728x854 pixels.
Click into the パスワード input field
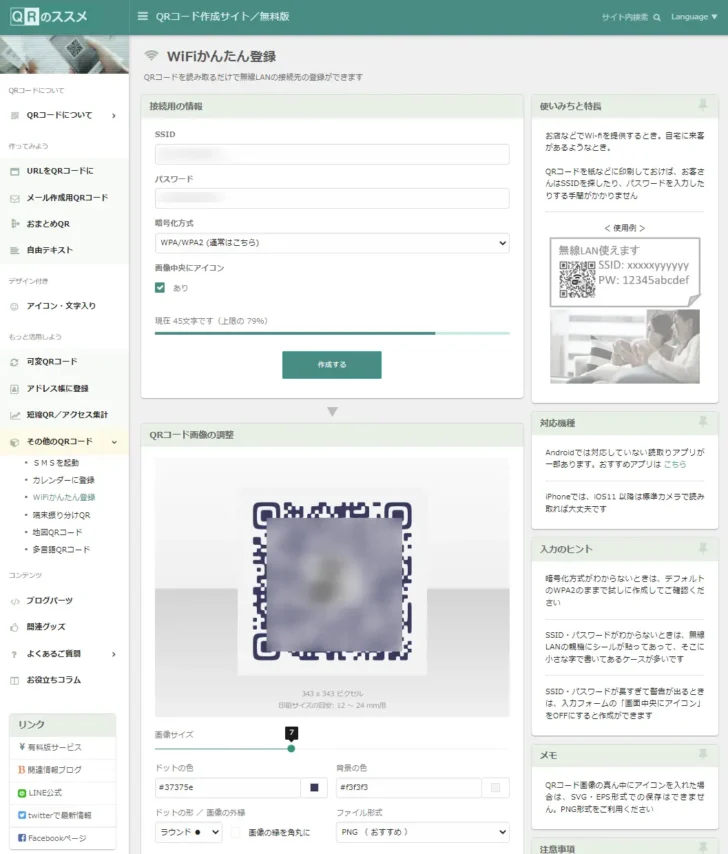pos(332,198)
